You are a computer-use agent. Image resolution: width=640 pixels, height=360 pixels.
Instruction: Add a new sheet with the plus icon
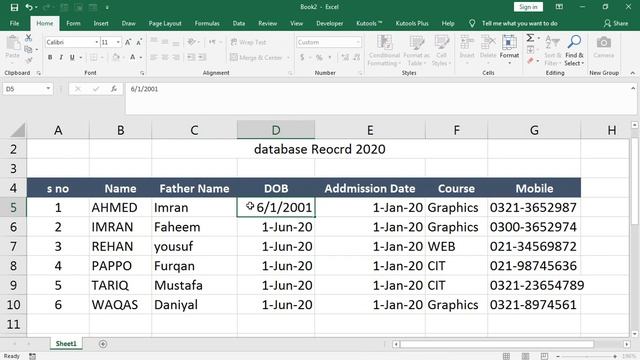pyautogui.click(x=103, y=344)
